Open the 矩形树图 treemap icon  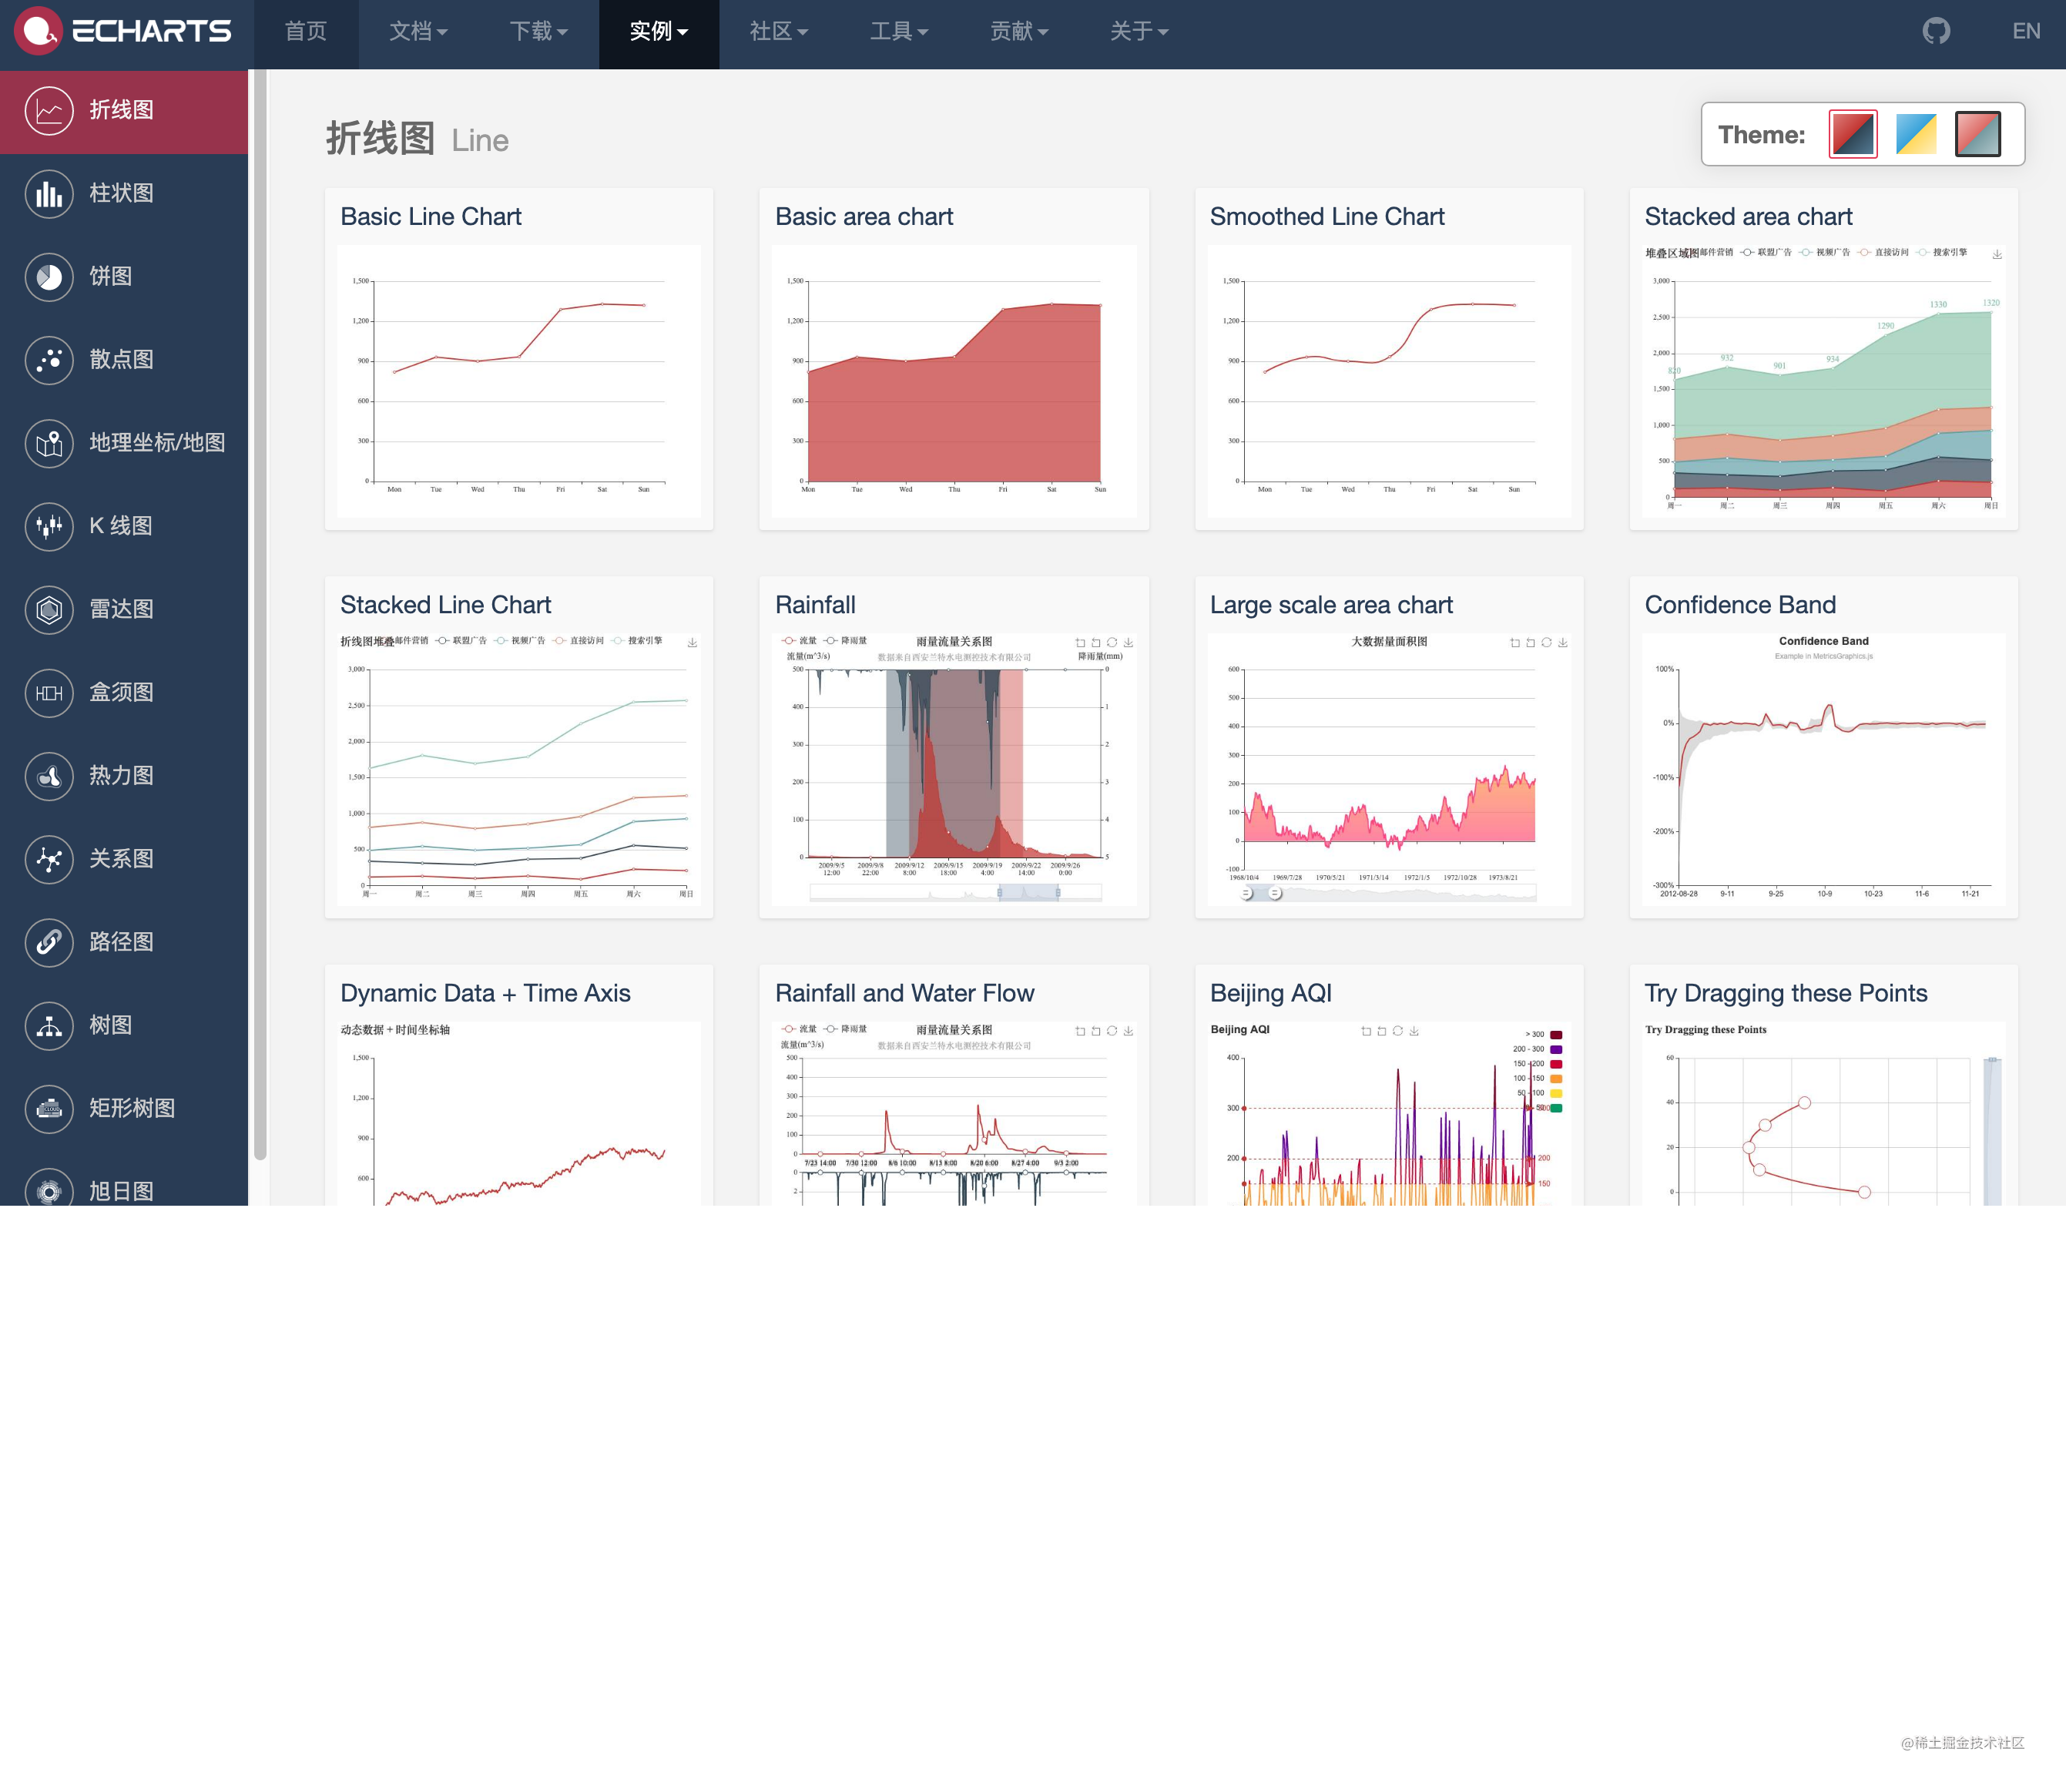point(49,1108)
